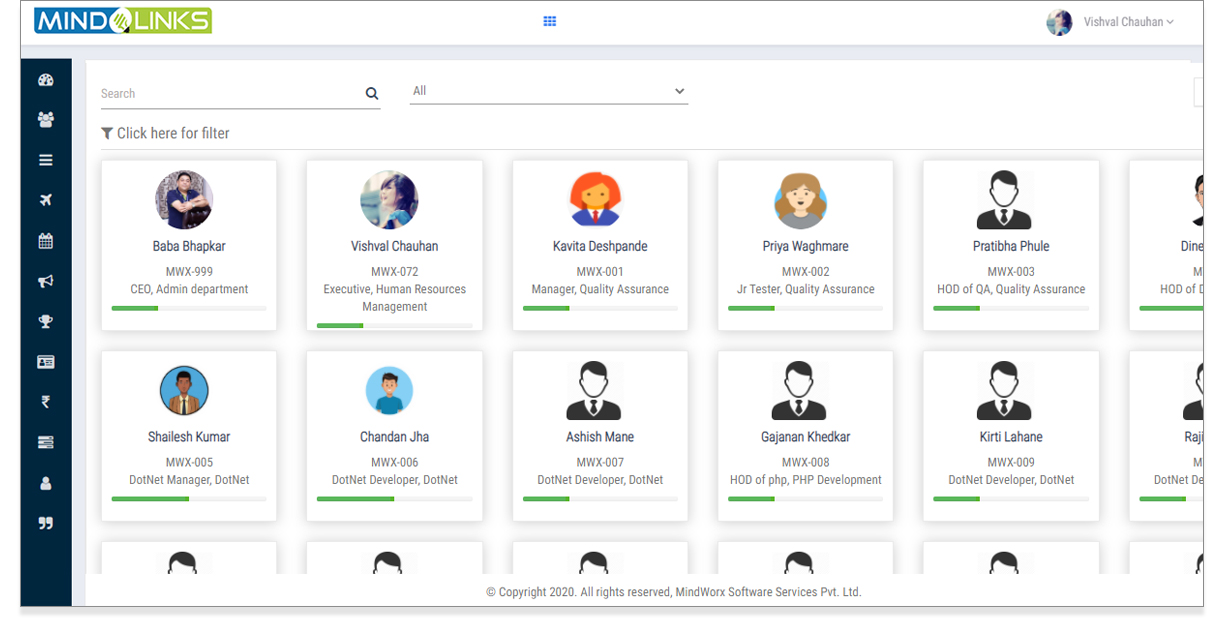The image size is (1224, 627).
Task: Click employee ID MWX-008
Action: 805,463
